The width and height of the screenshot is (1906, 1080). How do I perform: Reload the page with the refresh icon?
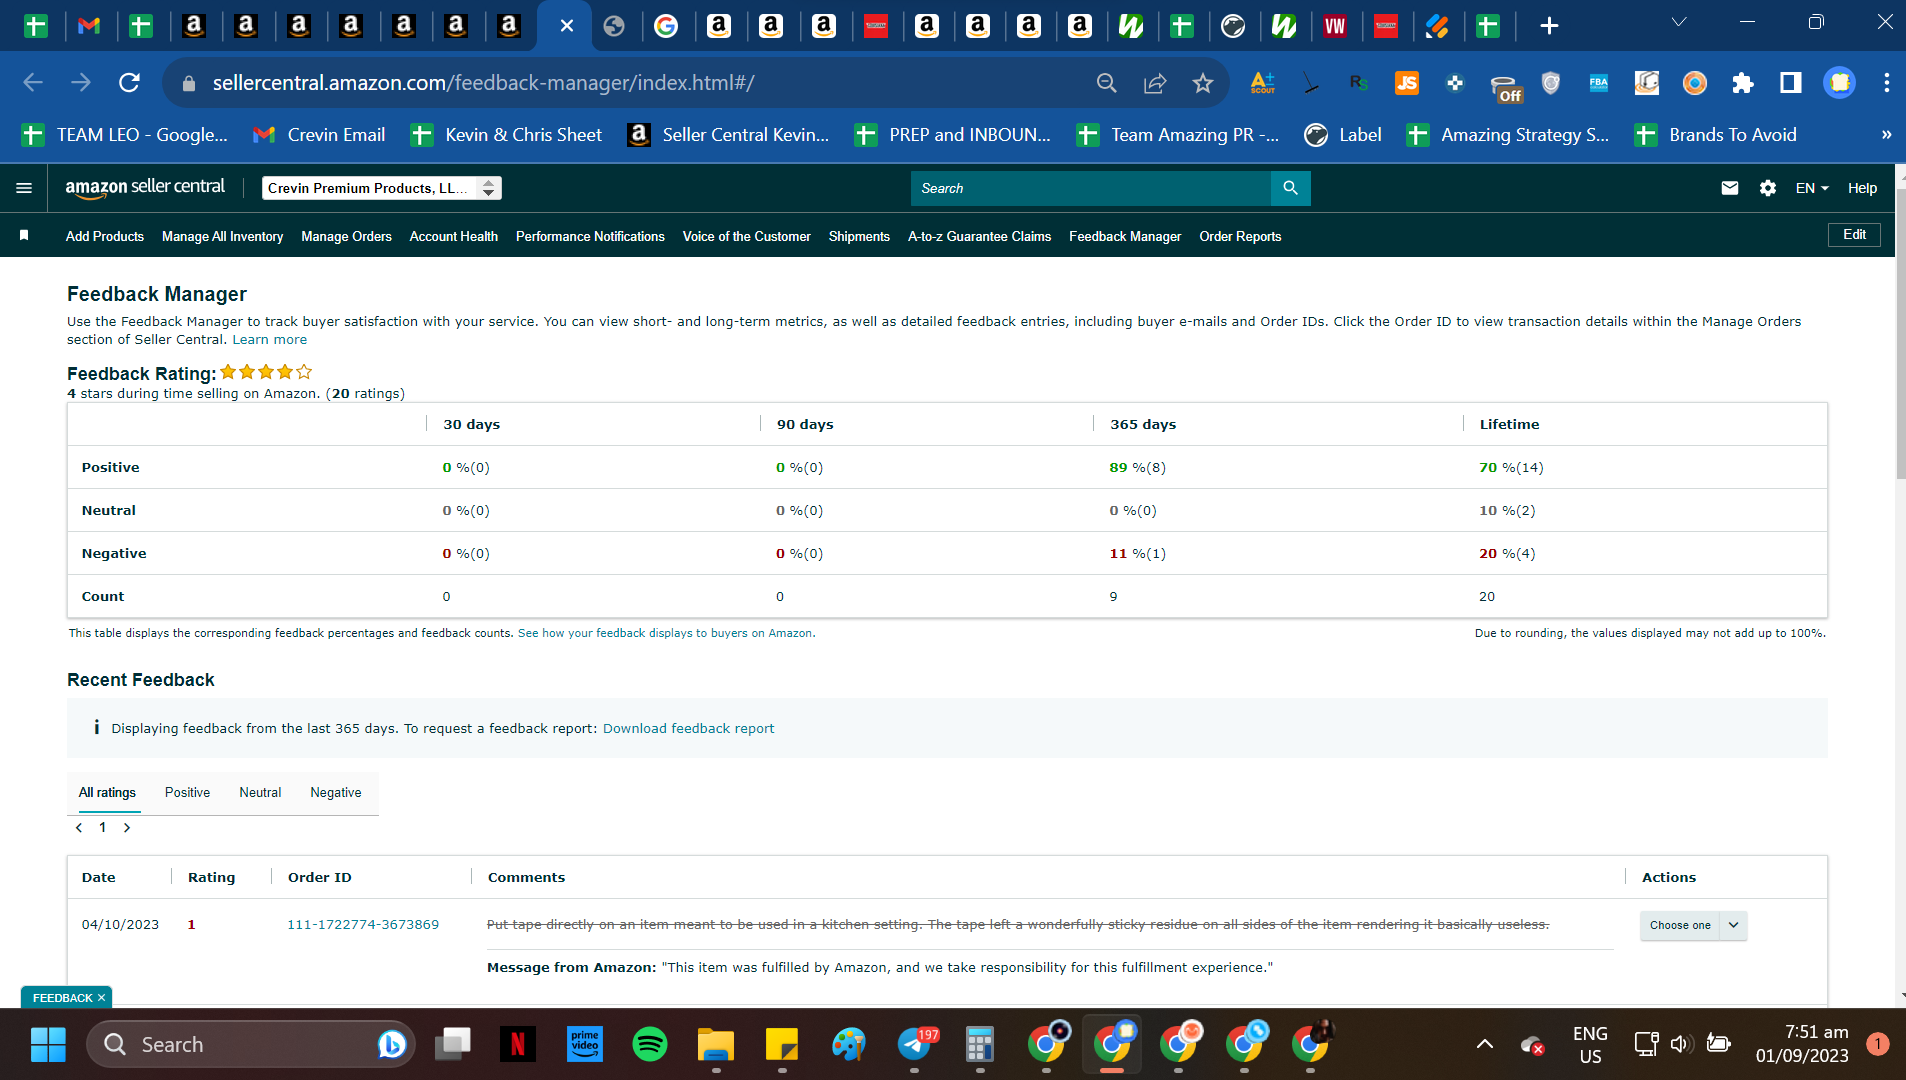tap(129, 83)
